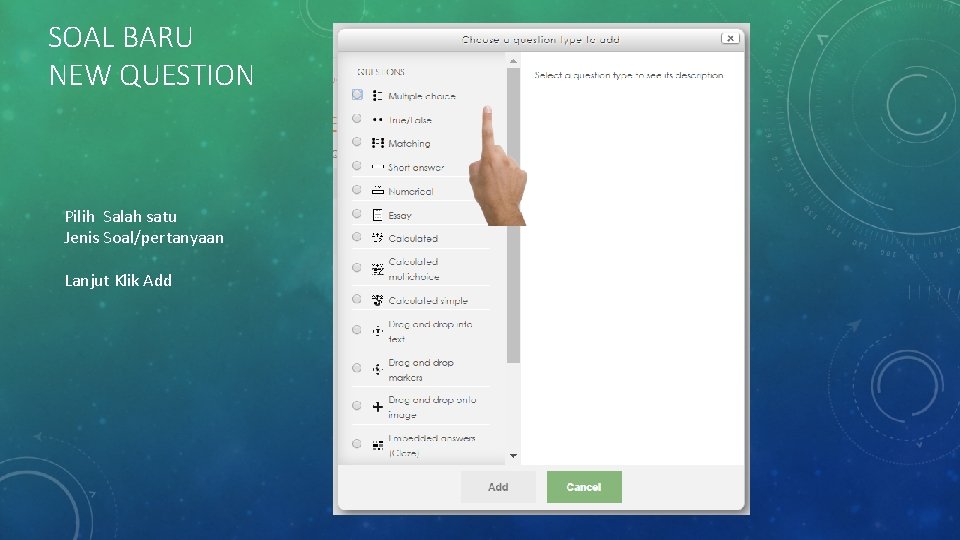Select Drag and drop into text radio
The image size is (960, 540).
pos(357,330)
